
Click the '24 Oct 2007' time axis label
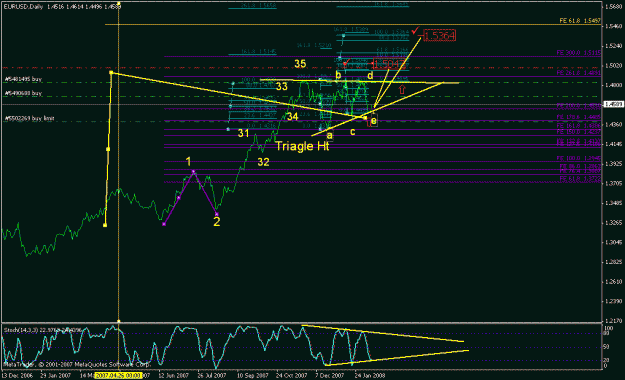click(292, 376)
